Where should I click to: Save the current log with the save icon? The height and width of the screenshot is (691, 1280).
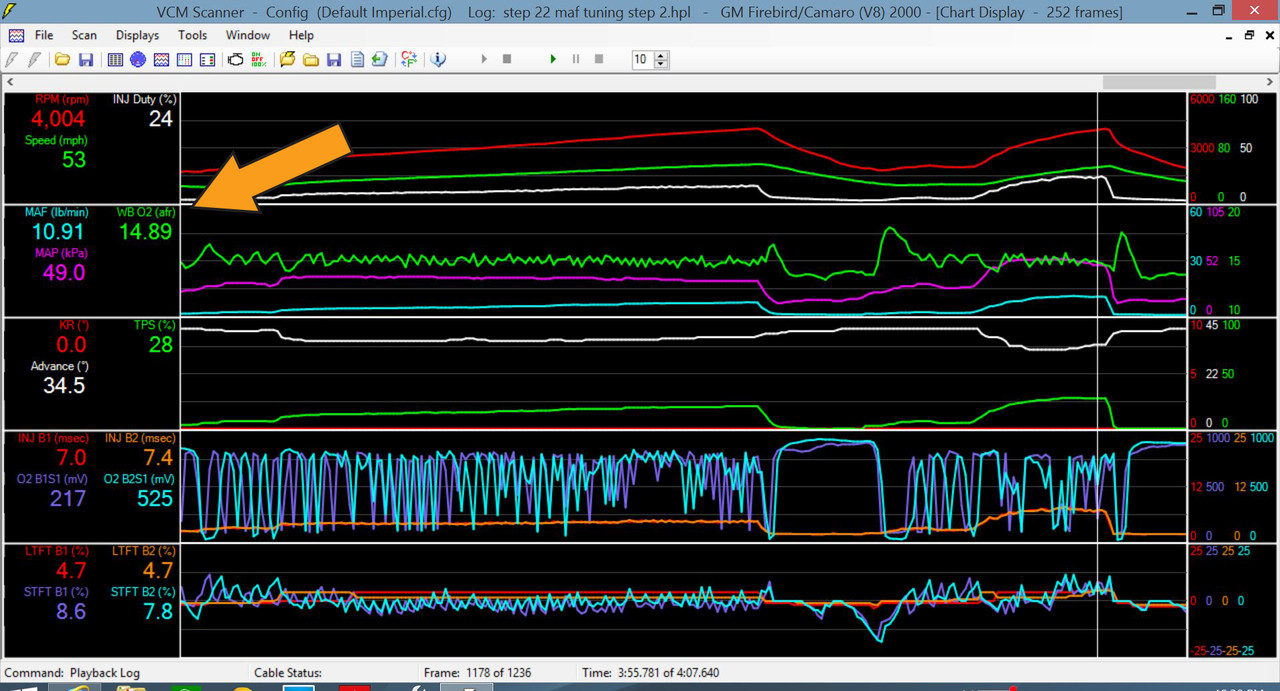click(x=85, y=59)
